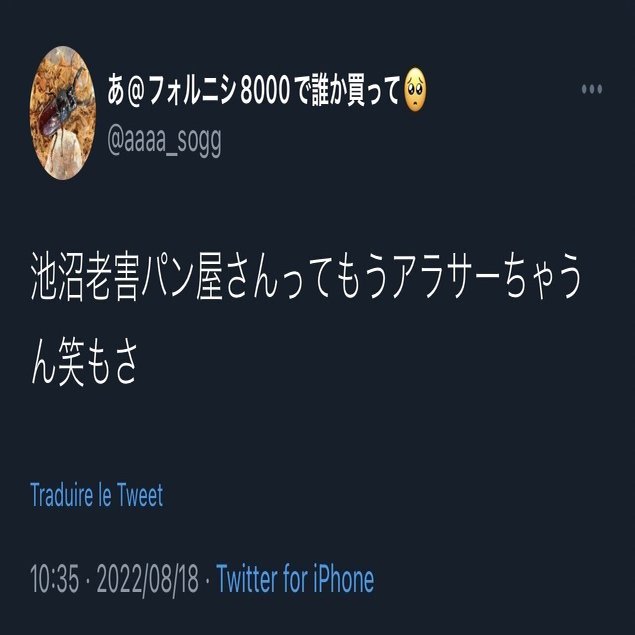
Task: Open the Twitter for iPhone source link
Action: tap(295, 578)
